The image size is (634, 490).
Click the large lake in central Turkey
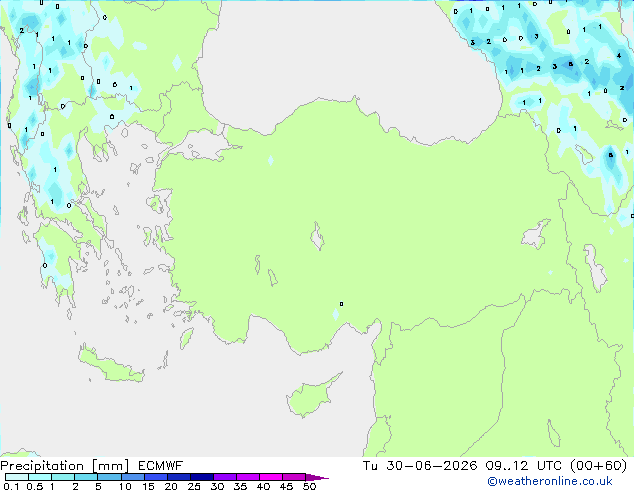click(x=317, y=236)
